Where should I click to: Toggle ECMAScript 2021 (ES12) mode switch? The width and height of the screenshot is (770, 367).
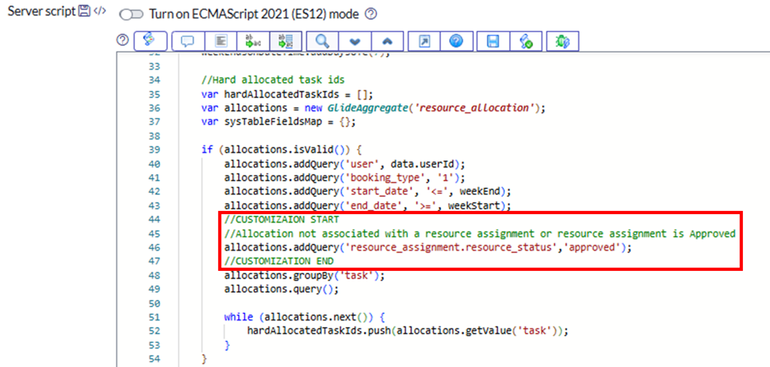(x=131, y=15)
